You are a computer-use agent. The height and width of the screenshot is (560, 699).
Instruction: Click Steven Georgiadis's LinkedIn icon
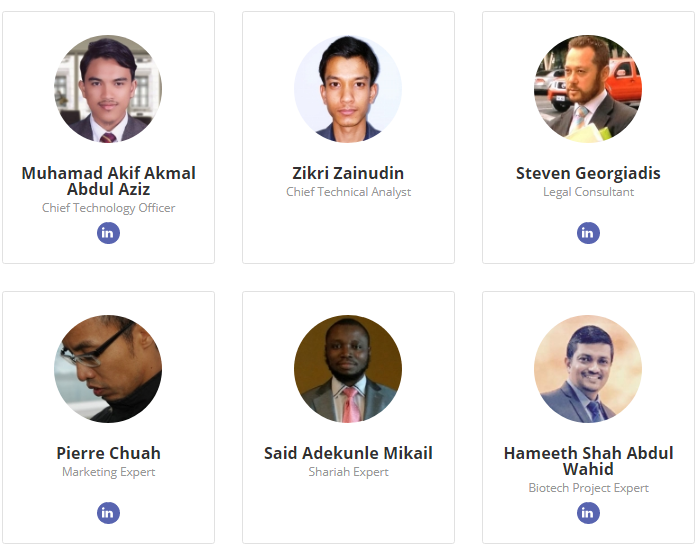coord(588,233)
